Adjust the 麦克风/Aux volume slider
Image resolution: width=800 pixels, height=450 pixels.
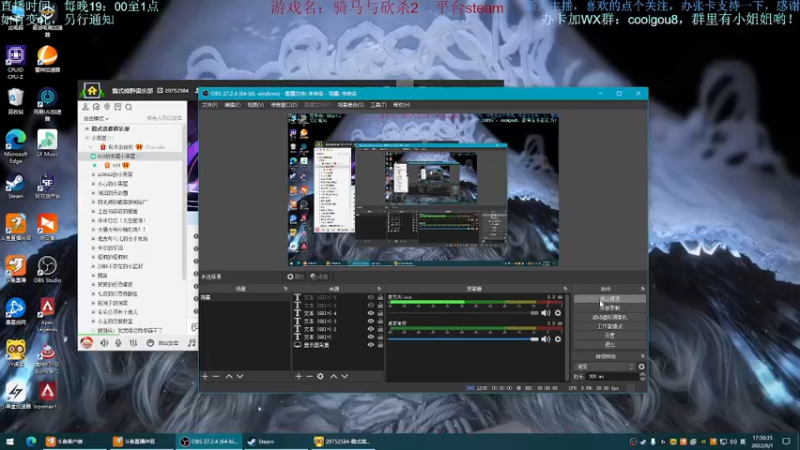(463, 313)
